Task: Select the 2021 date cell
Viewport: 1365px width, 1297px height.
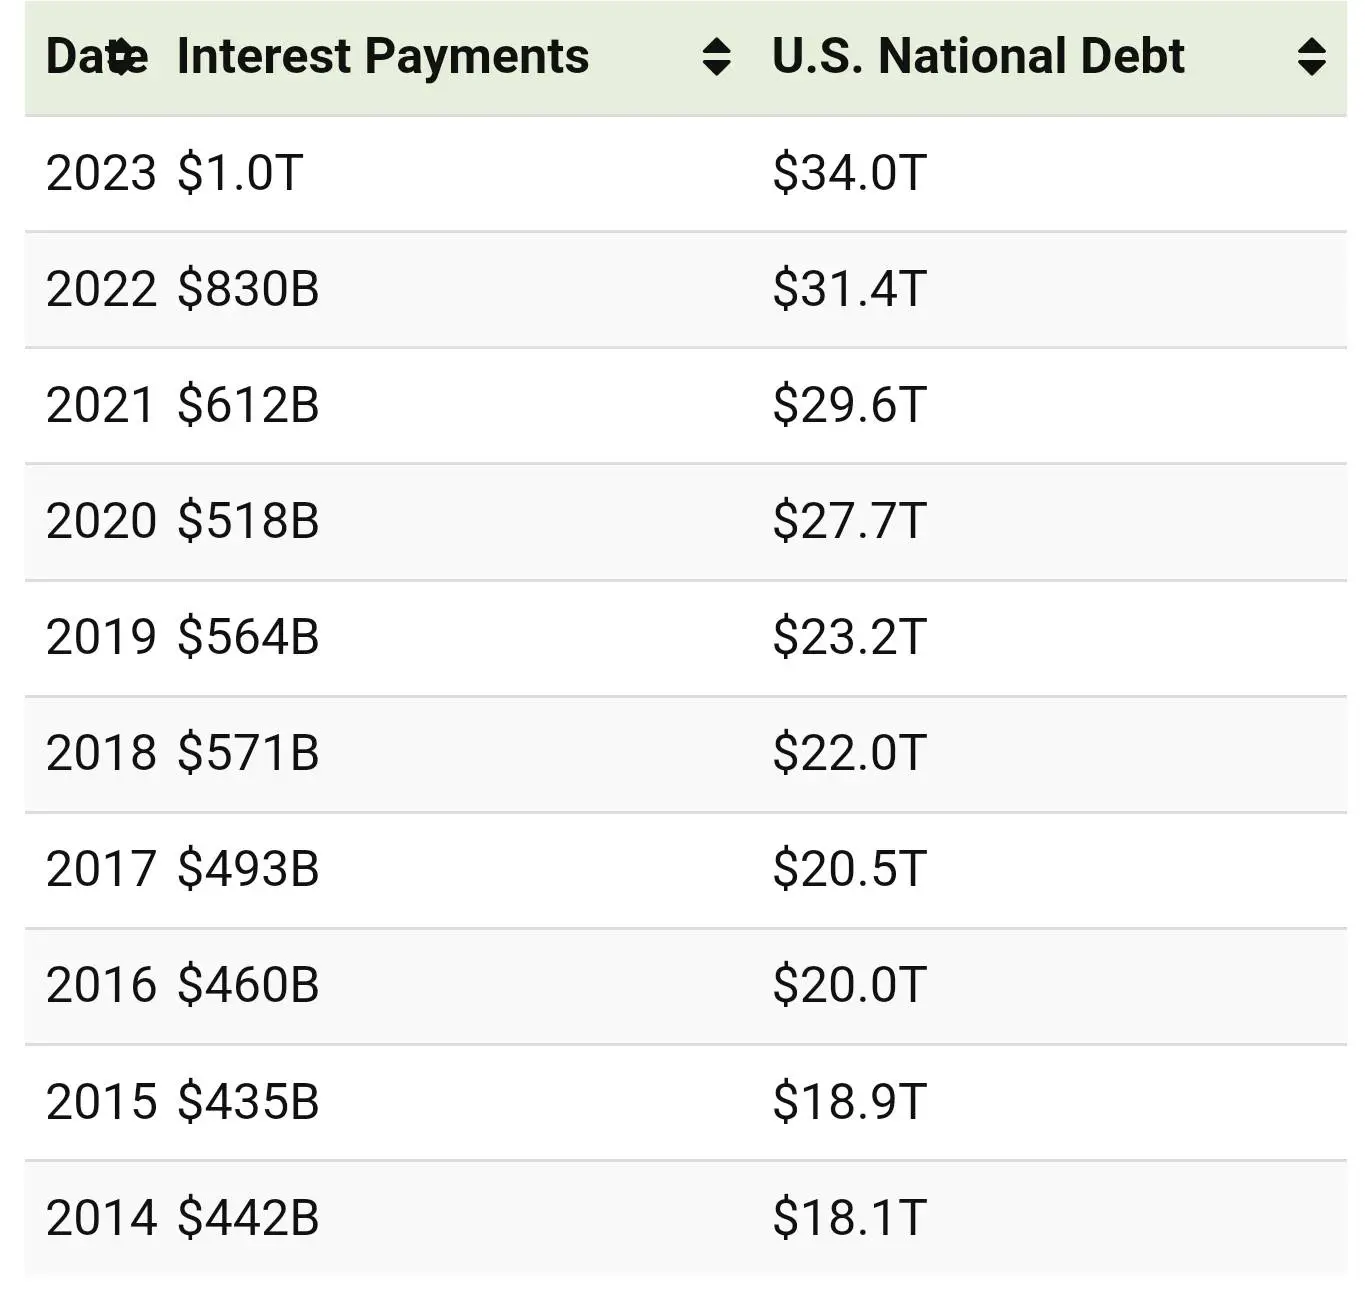Action: 101,405
